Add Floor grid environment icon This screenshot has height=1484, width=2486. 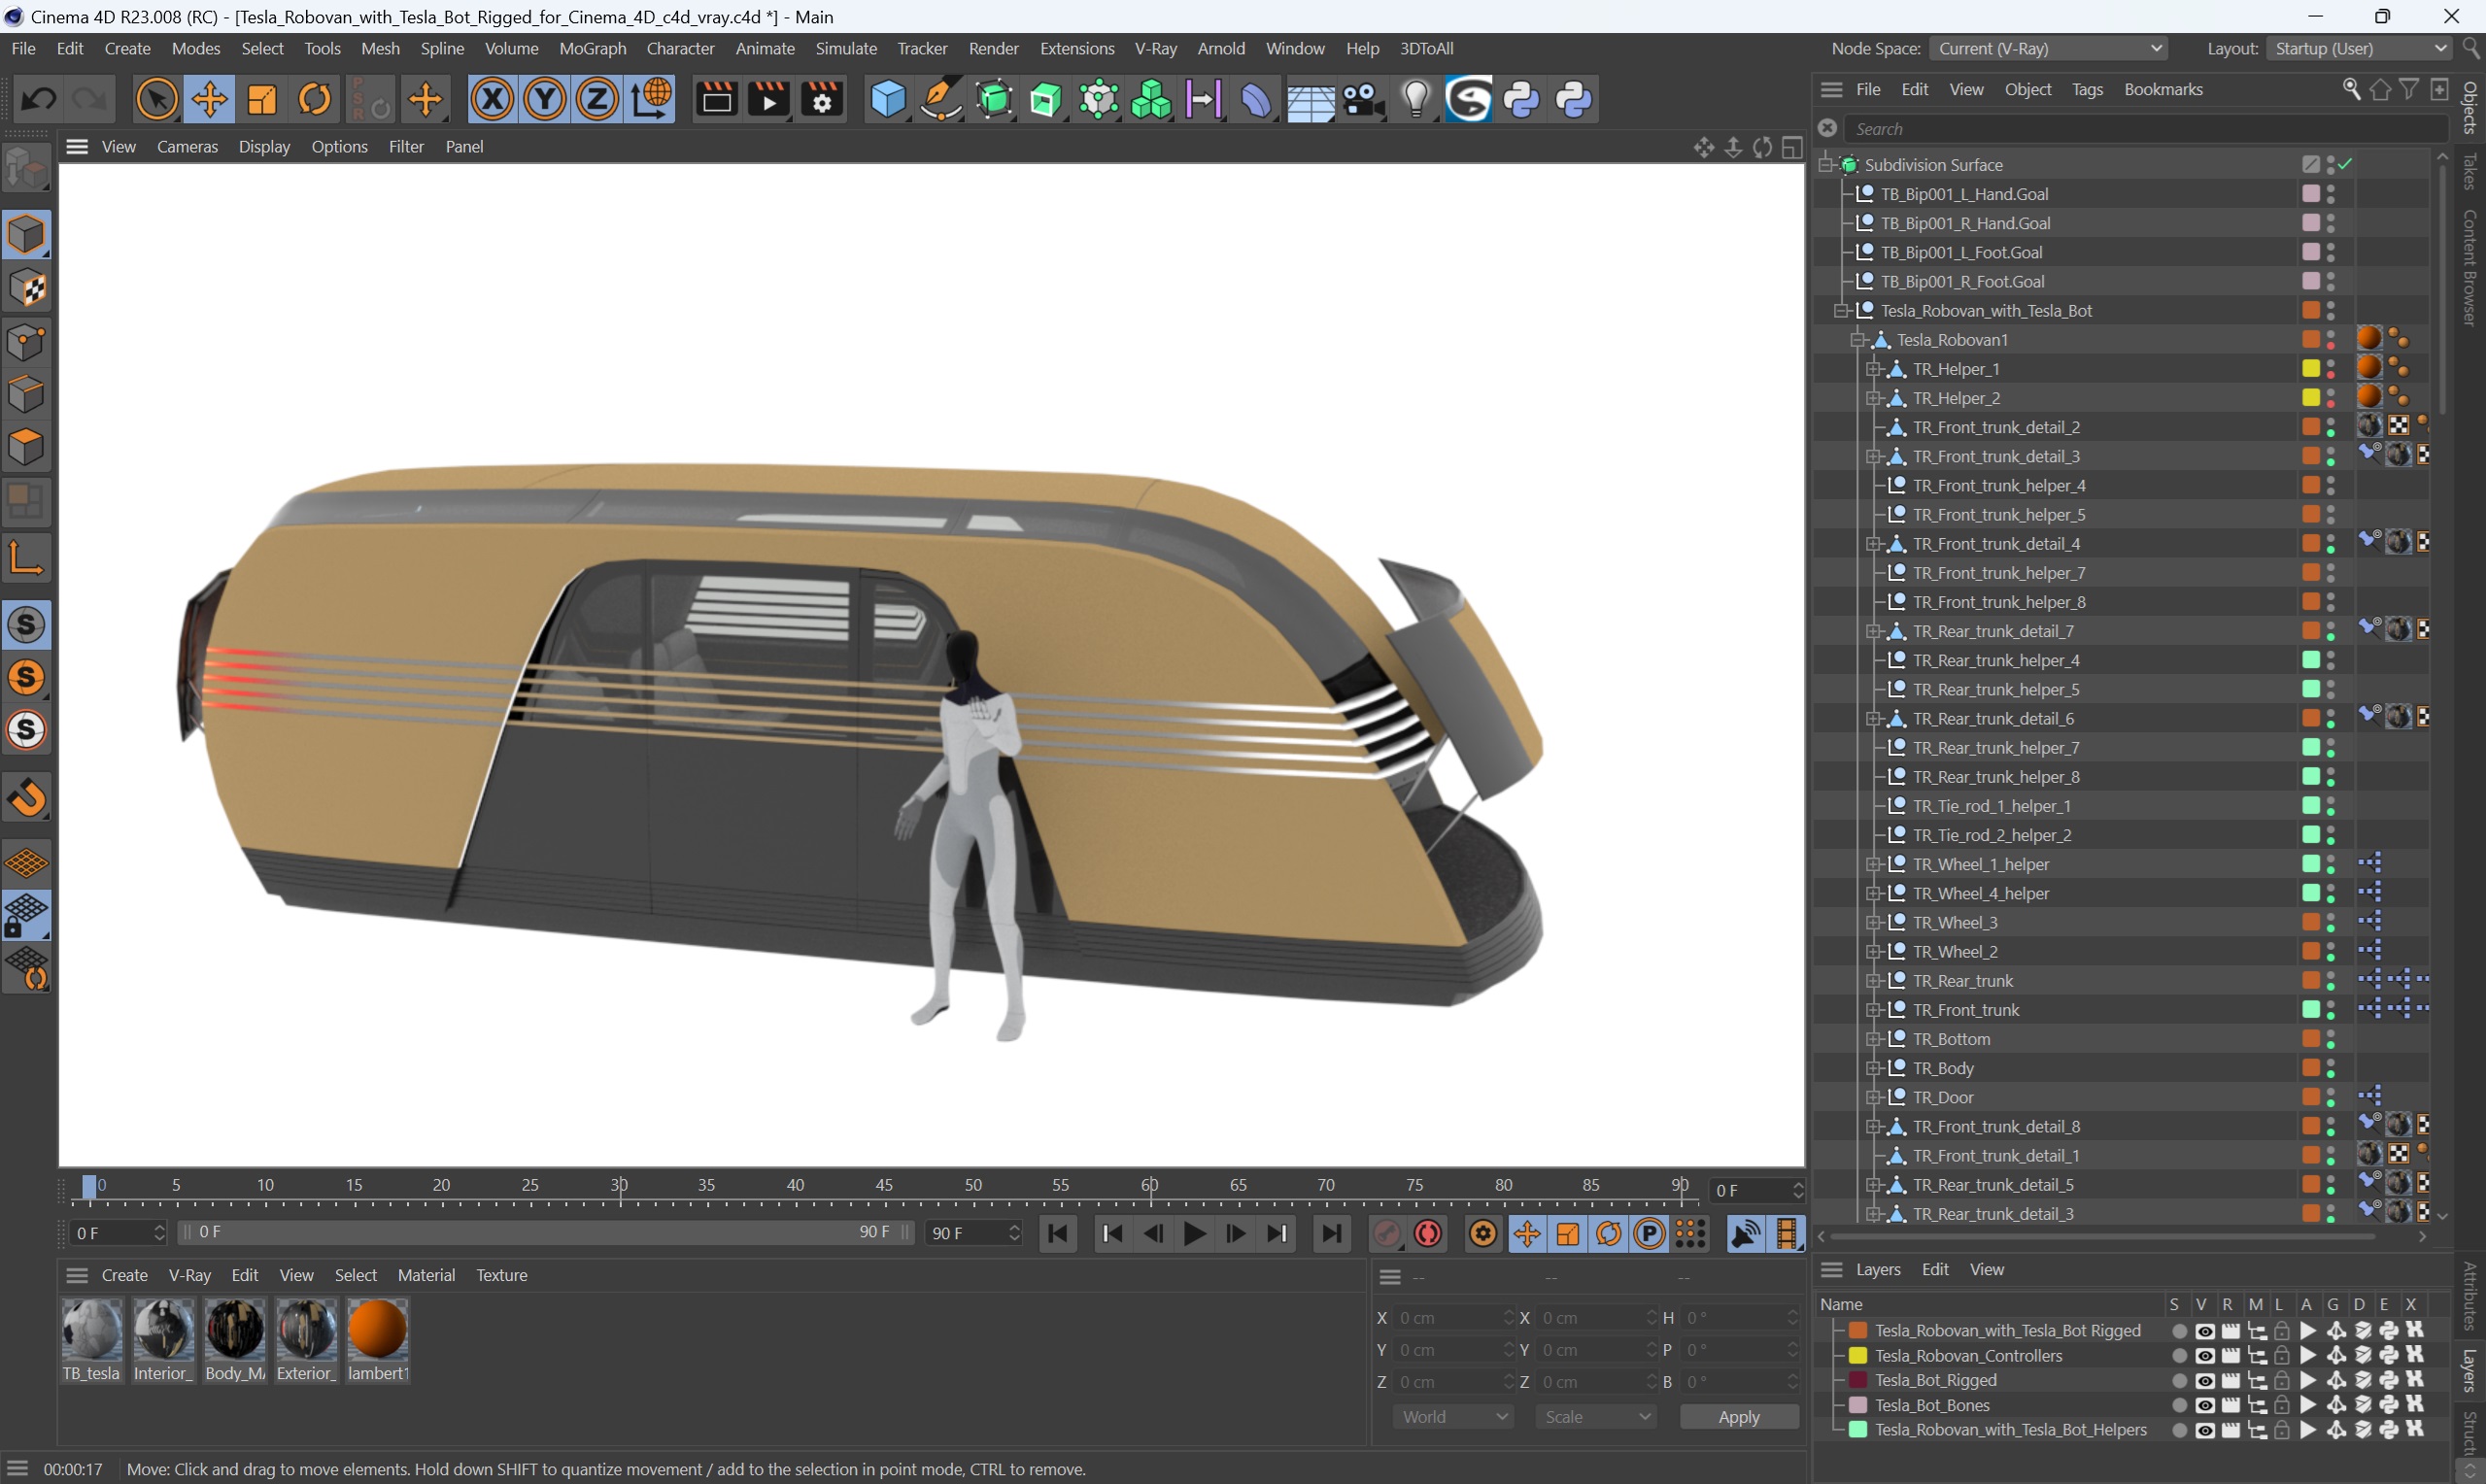(x=1310, y=99)
